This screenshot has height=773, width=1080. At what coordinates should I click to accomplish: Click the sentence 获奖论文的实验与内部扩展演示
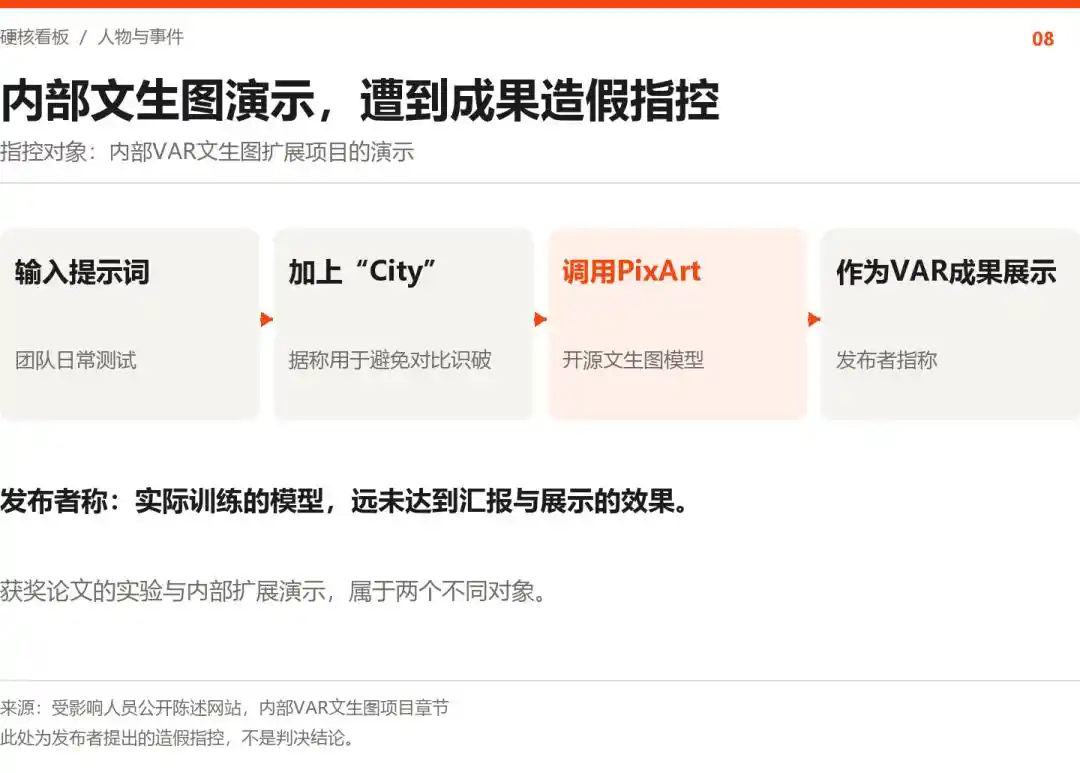click(163, 591)
